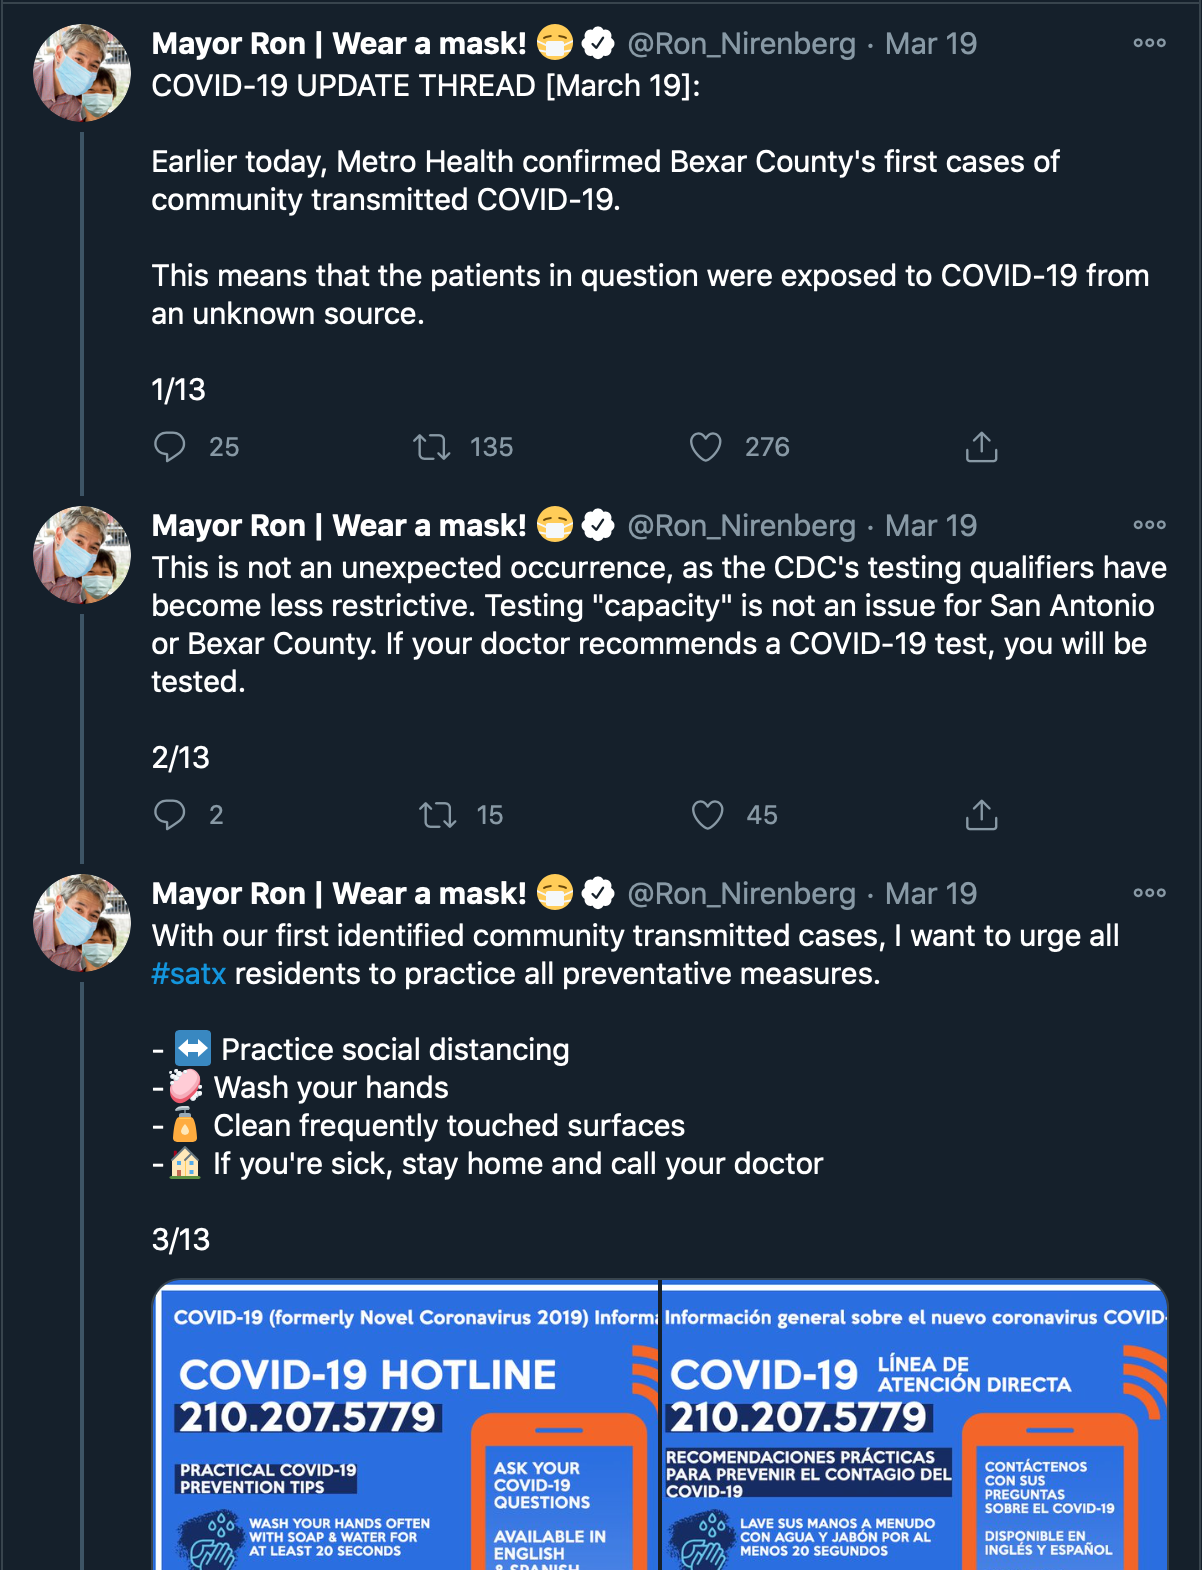
Task: Open more options on the 3/13 tweet
Action: click(1149, 893)
